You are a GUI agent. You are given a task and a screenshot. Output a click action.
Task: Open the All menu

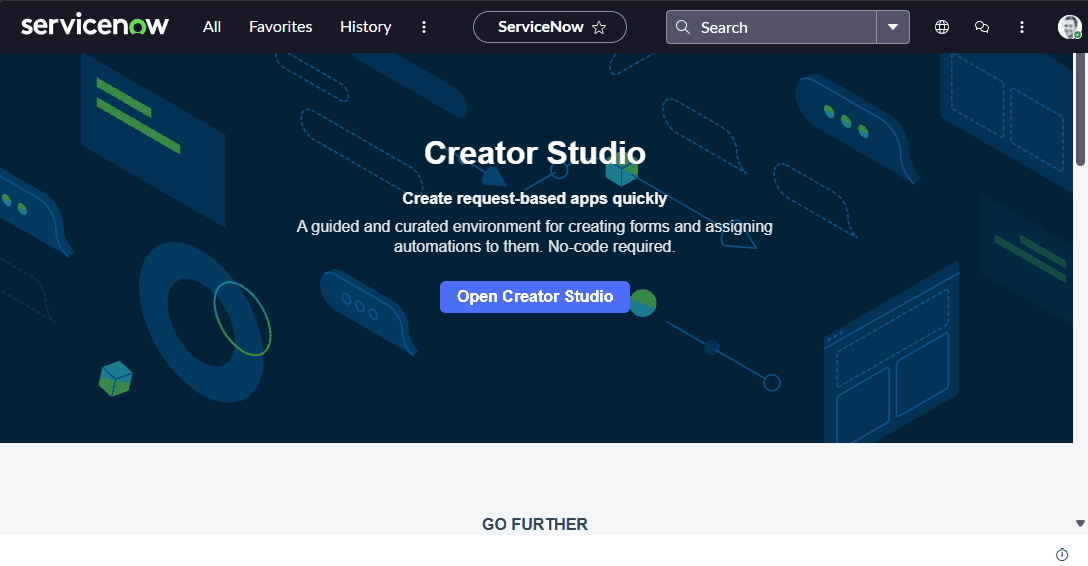pyautogui.click(x=212, y=27)
